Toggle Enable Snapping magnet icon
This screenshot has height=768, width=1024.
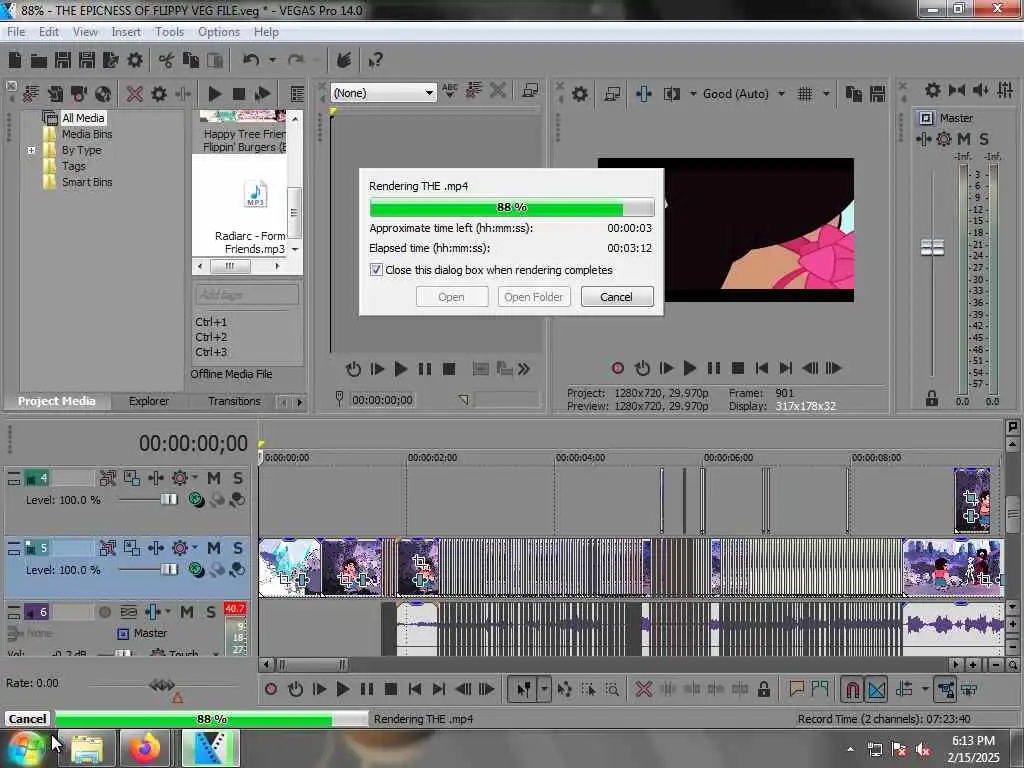point(852,689)
